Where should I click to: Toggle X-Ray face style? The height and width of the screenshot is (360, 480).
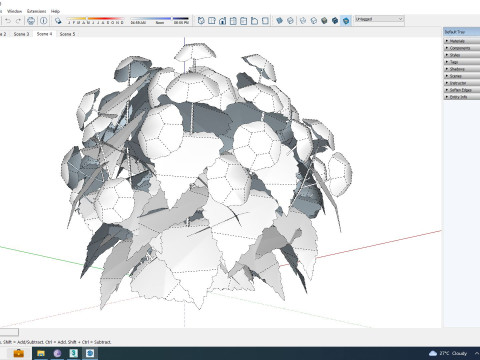click(x=279, y=21)
